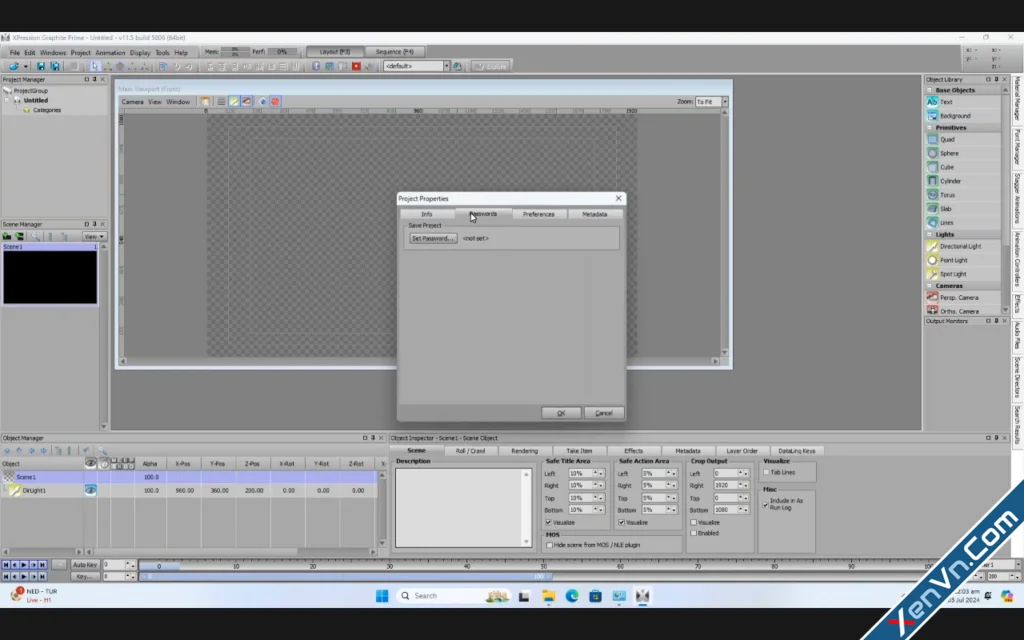Click the magnifier icon in Object Manager toolbar
The width and height of the screenshot is (1024, 640).
(x=102, y=451)
